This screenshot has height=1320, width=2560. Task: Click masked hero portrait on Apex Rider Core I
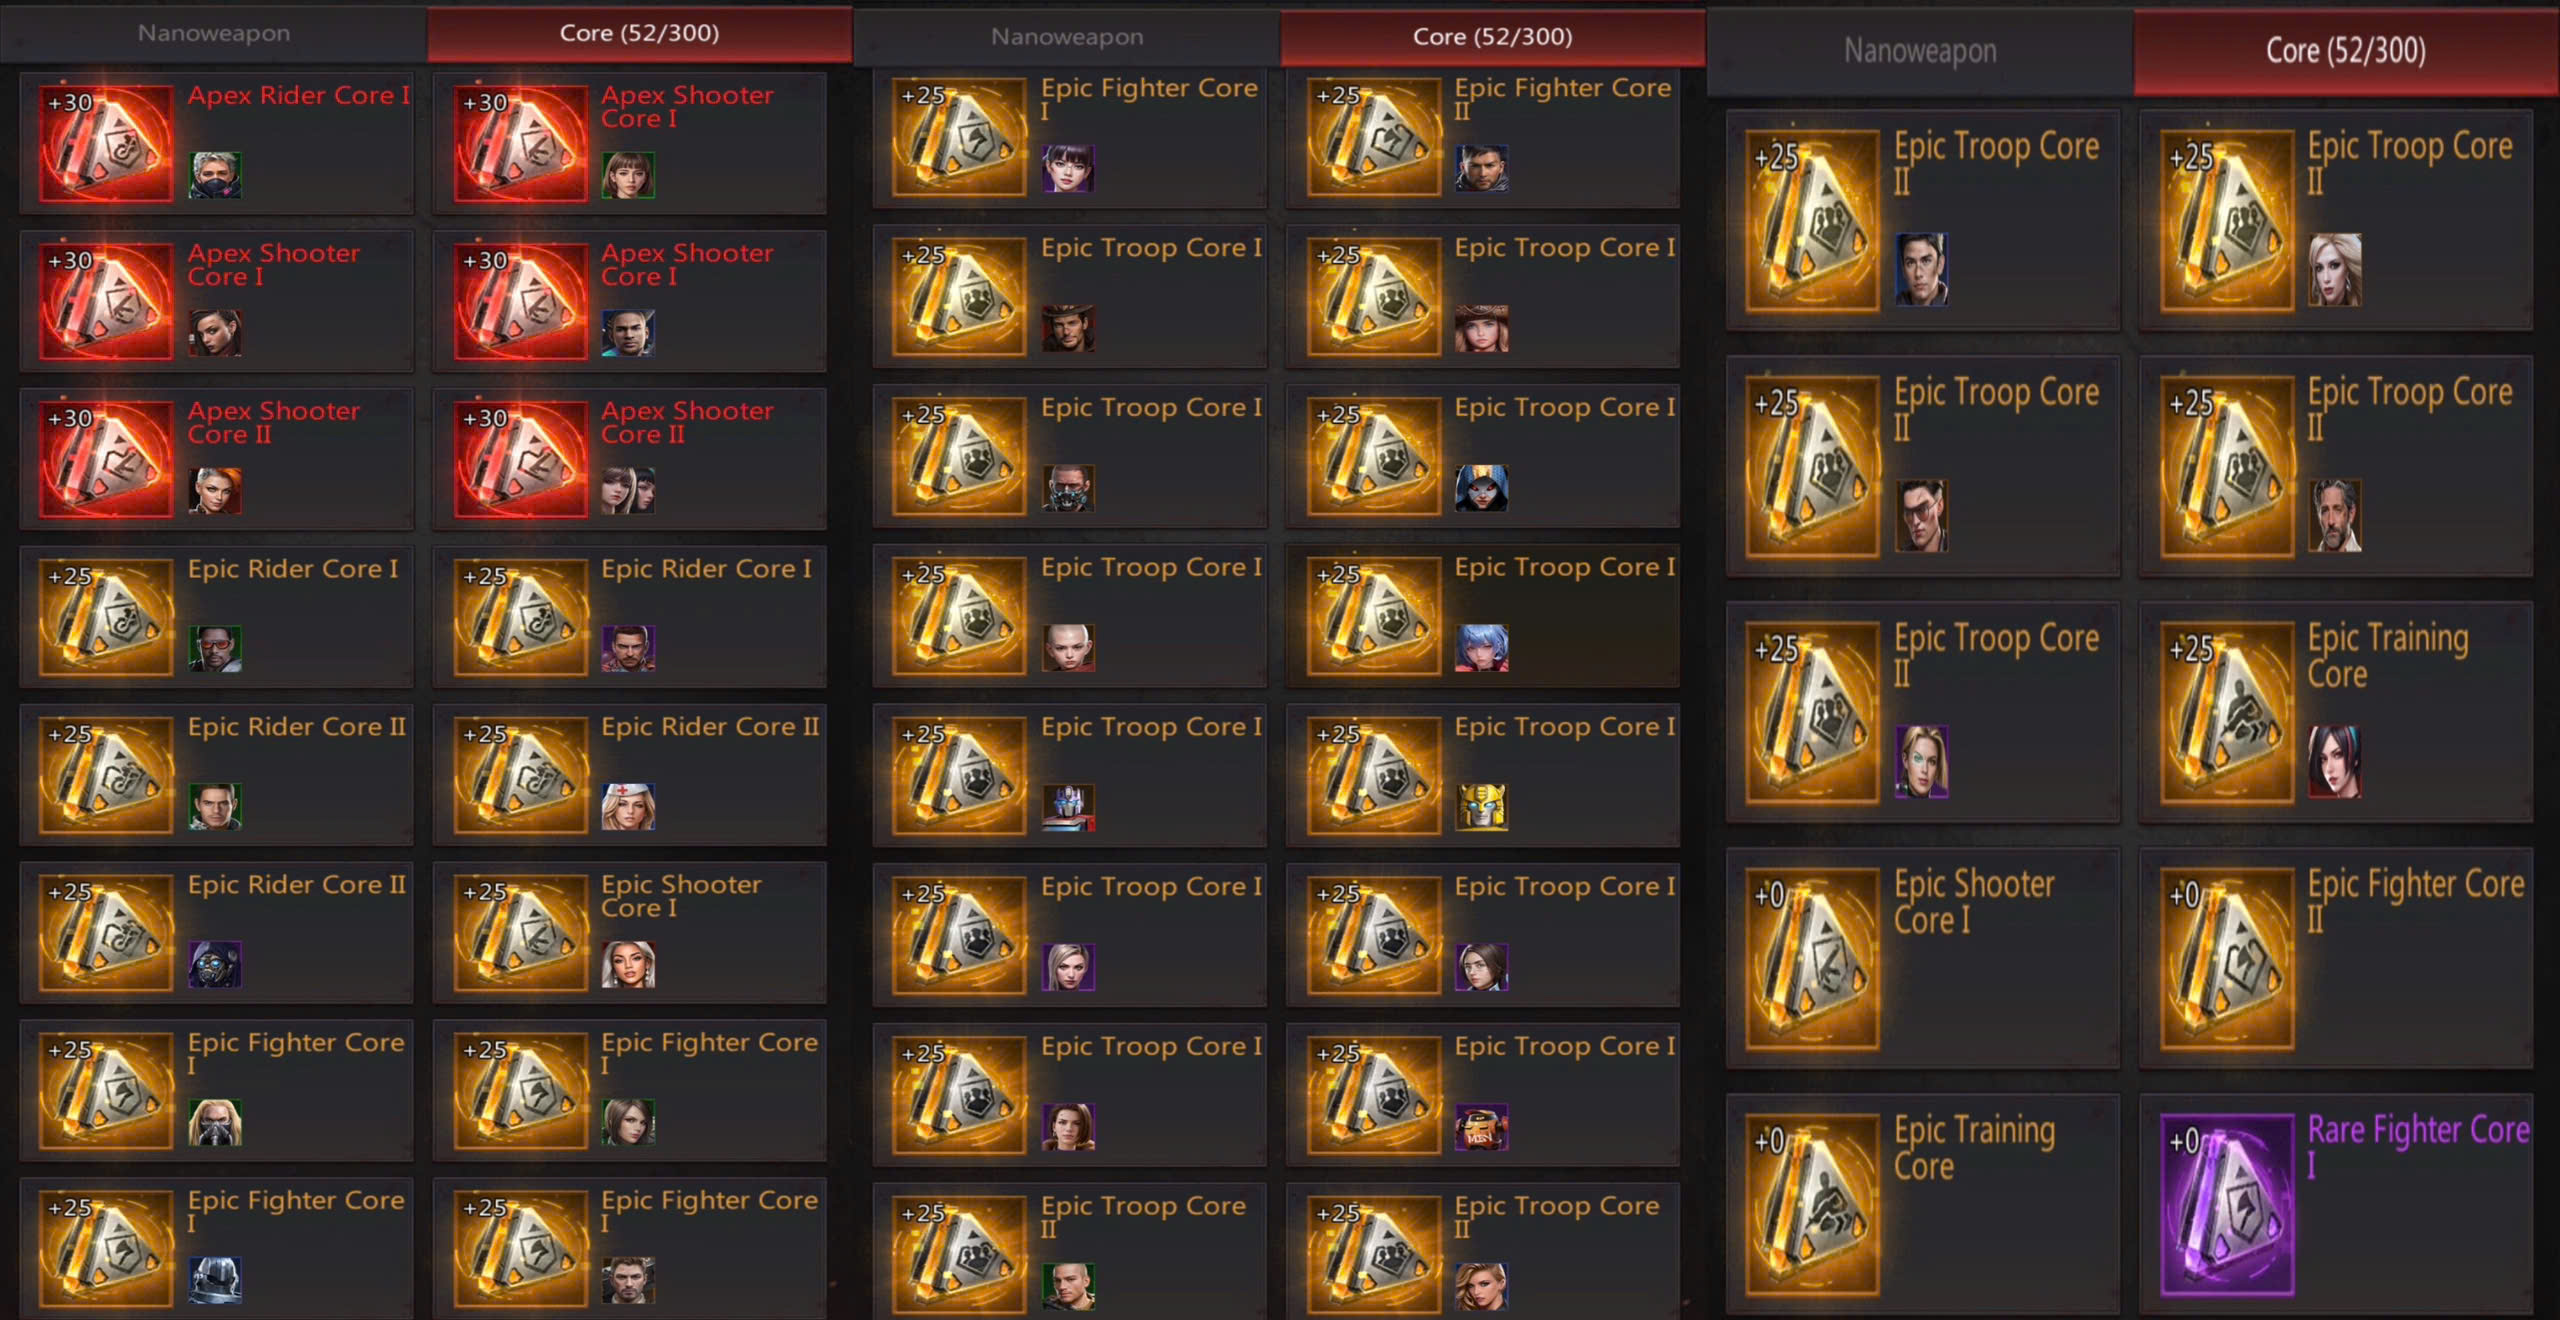tap(215, 175)
